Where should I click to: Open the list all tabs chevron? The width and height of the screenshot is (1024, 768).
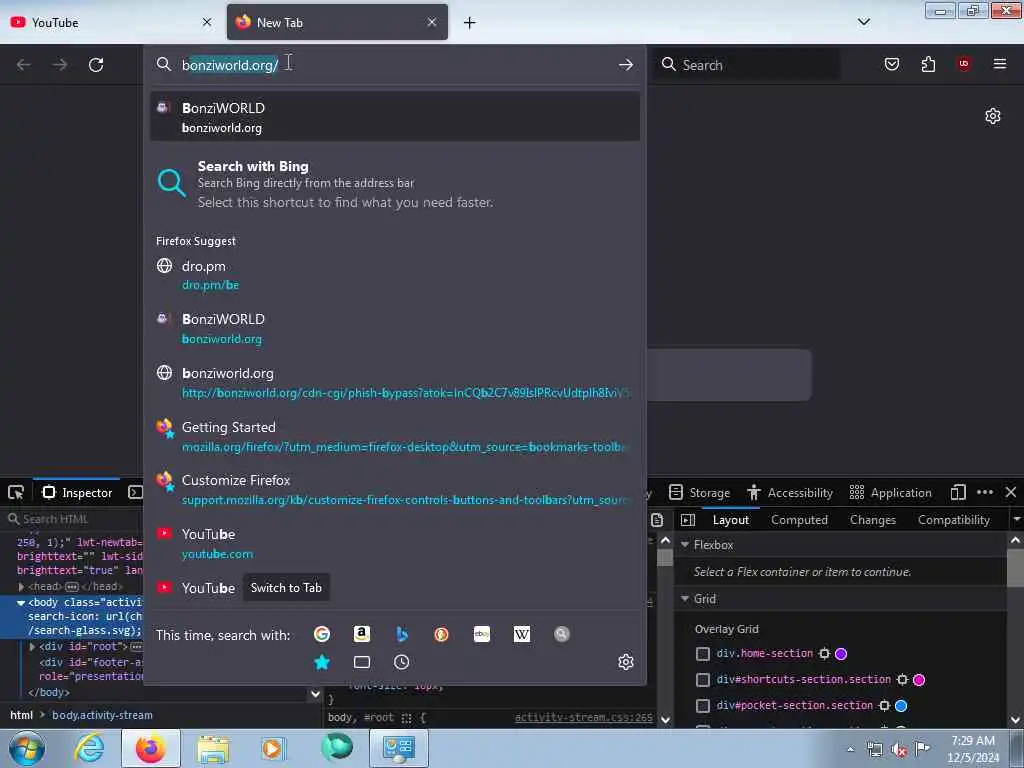tap(863, 22)
